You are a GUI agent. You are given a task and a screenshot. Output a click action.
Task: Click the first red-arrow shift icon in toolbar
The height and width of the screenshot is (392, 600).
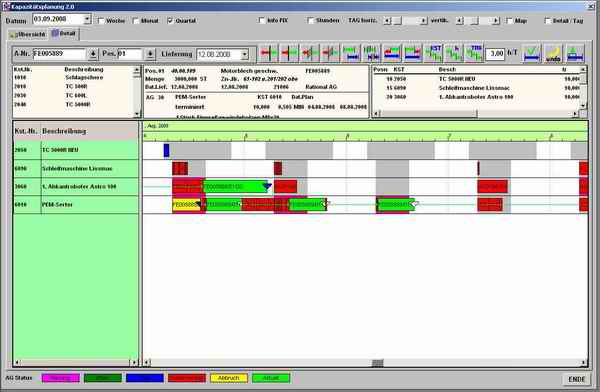(268, 54)
